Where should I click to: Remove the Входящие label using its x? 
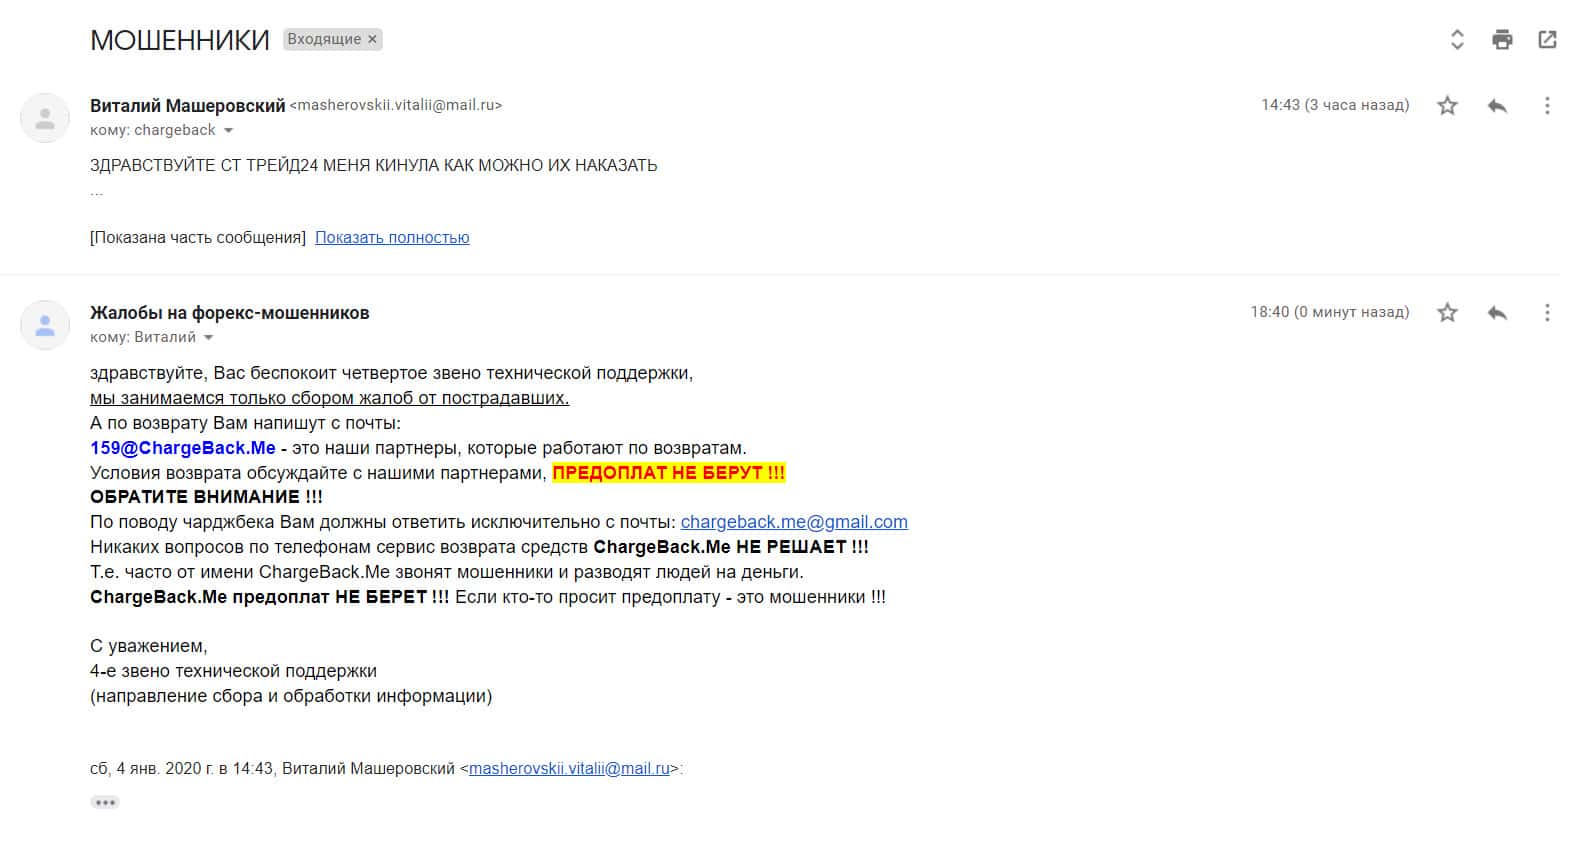pos(372,39)
